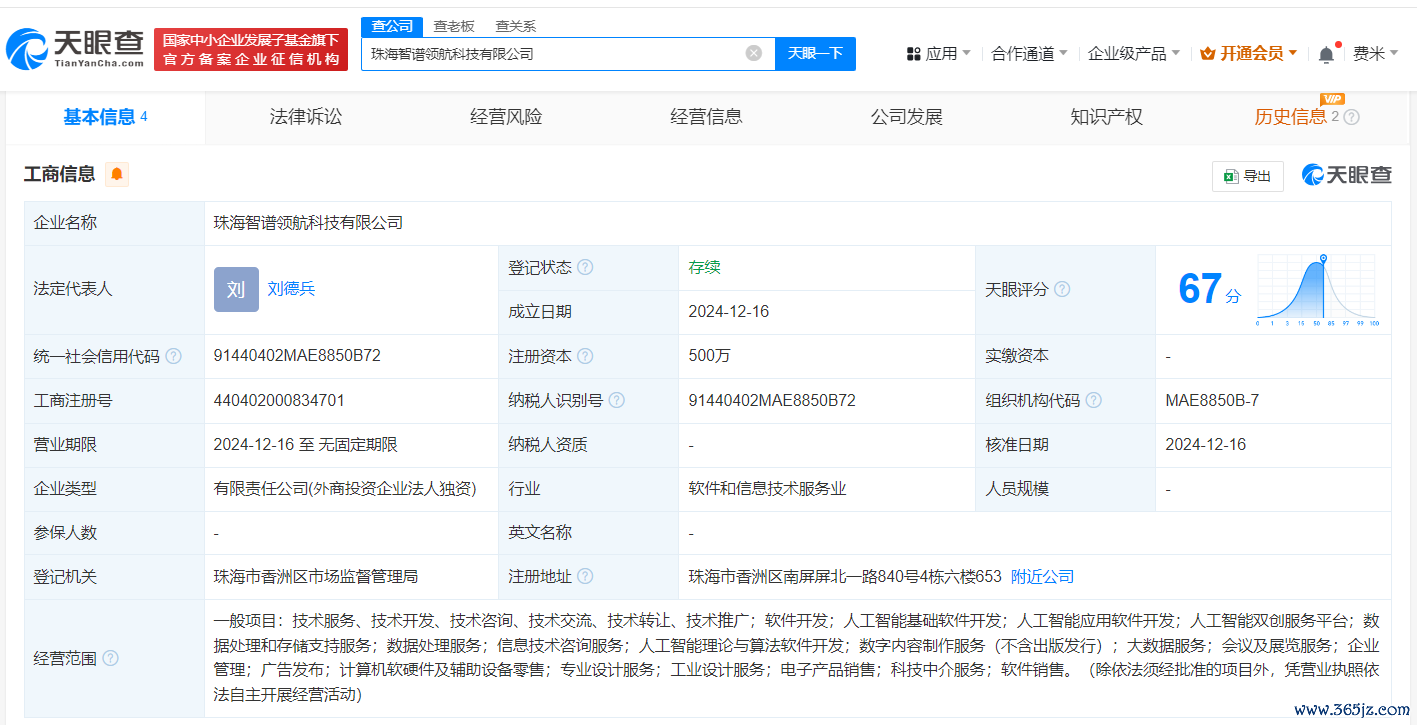
Task: Expand the 应用 dropdown menu
Action: coord(938,53)
